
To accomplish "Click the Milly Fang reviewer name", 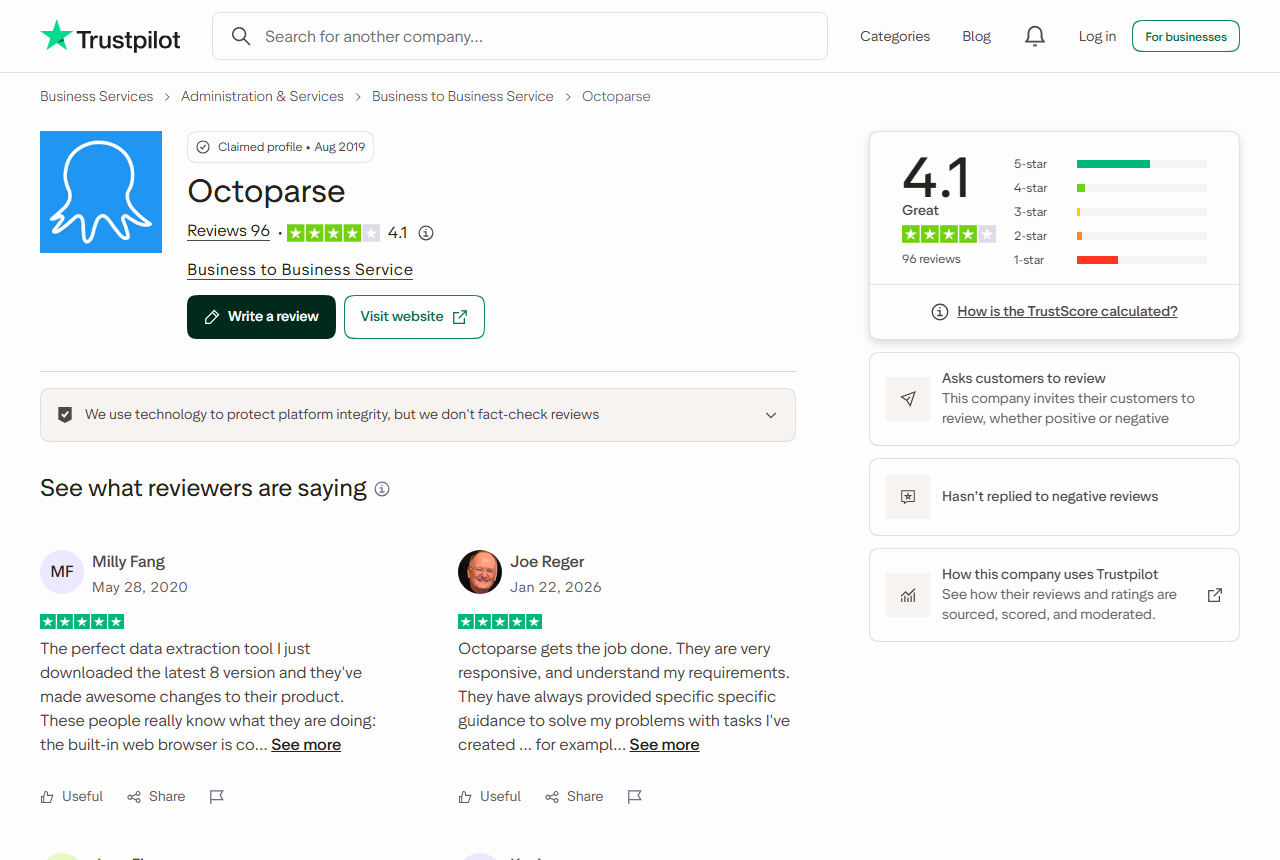I will tap(128, 562).
